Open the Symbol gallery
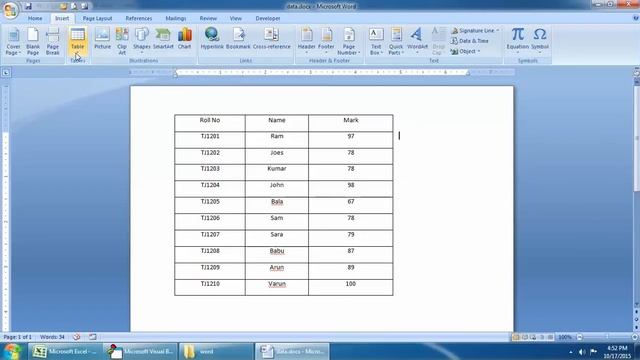This screenshot has width=640, height=360. (540, 40)
